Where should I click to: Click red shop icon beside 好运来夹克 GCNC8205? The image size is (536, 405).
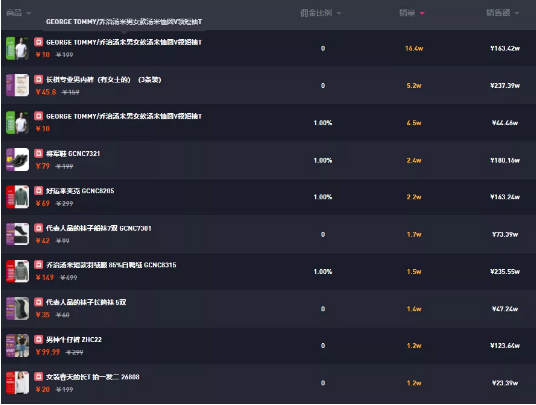(x=38, y=190)
